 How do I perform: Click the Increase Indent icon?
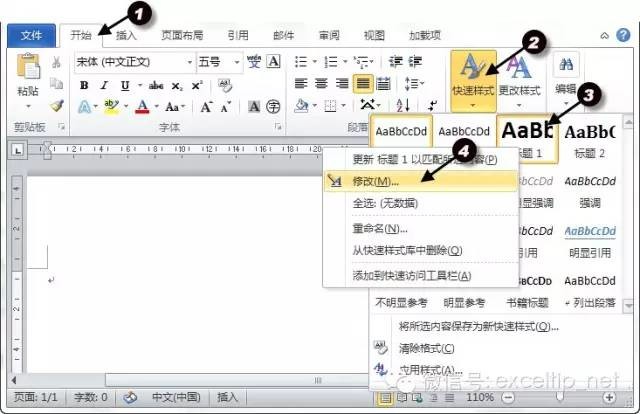click(415, 62)
